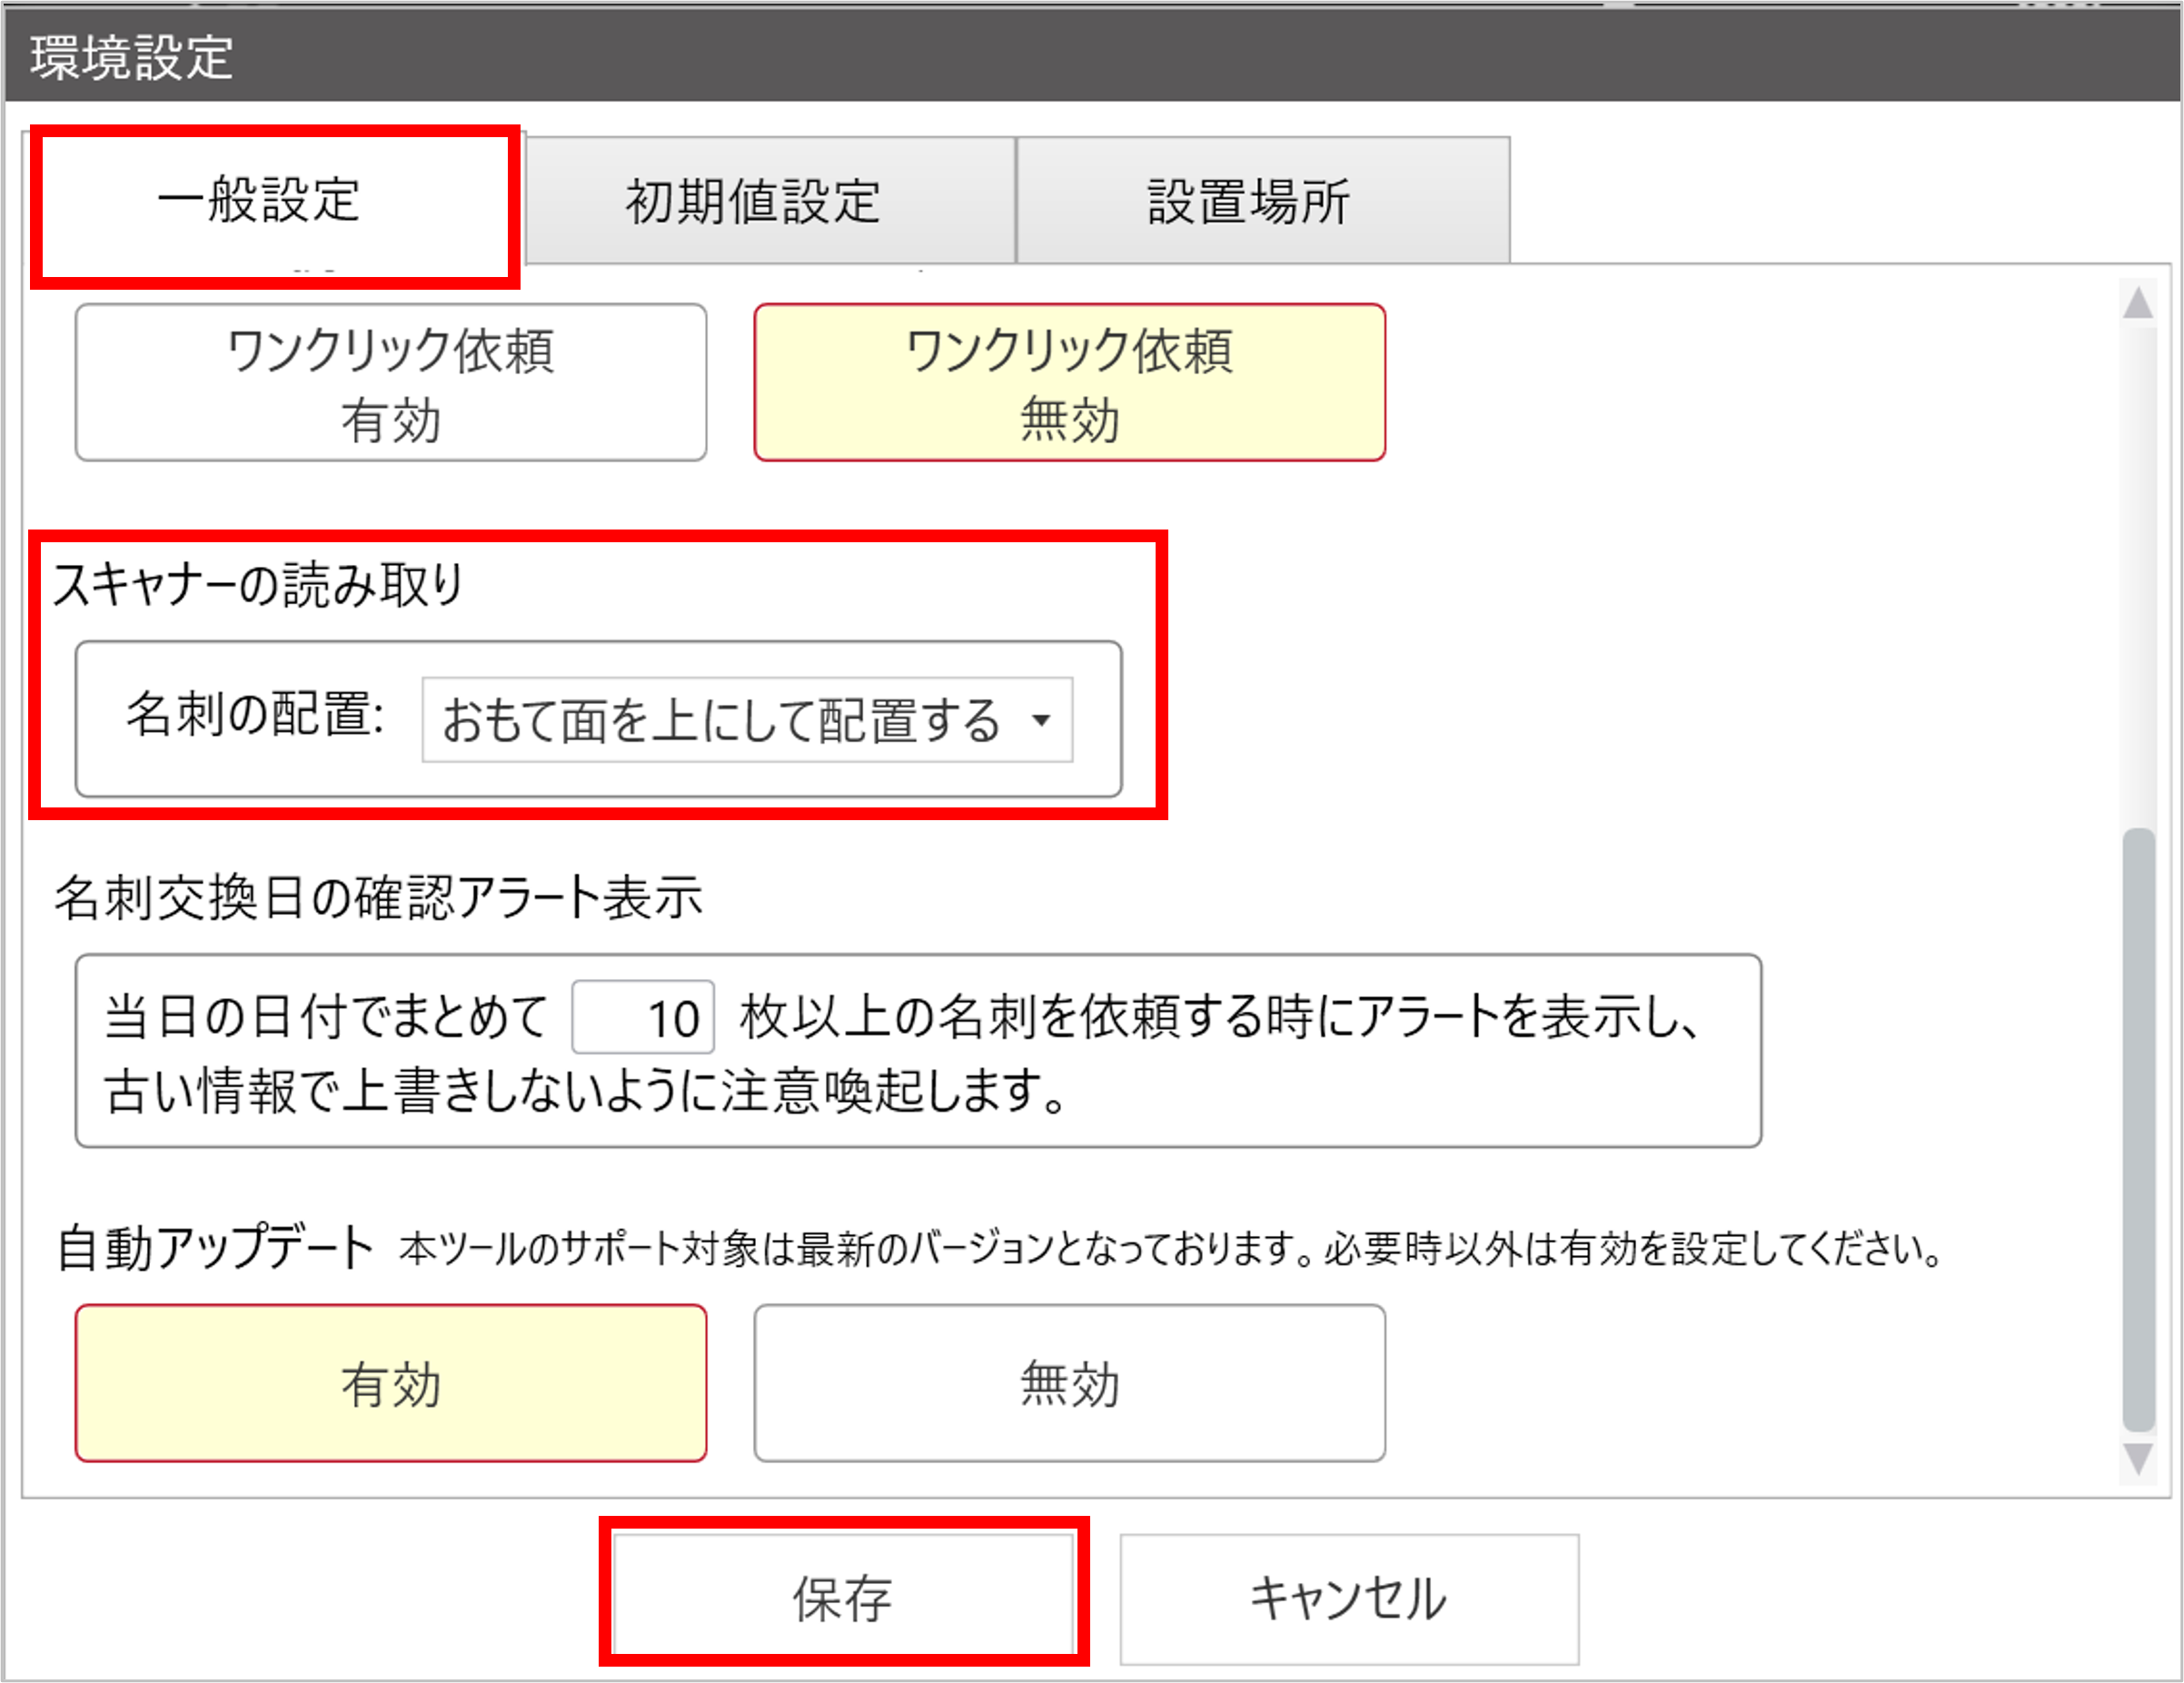
Task: Click the alert count field showing 10
Action: (643, 1017)
